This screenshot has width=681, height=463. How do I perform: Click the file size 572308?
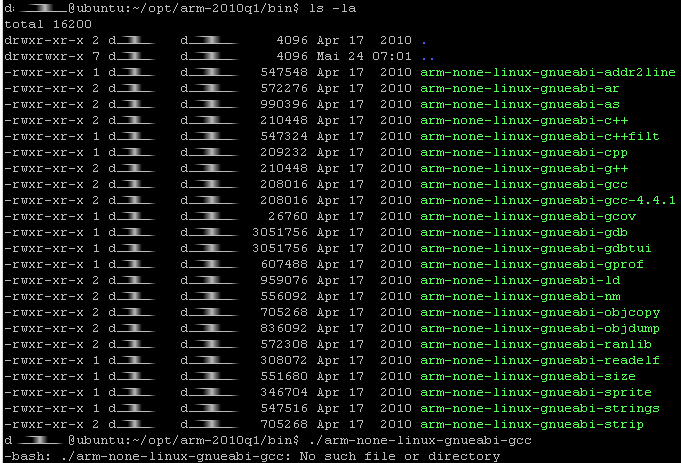284,344
